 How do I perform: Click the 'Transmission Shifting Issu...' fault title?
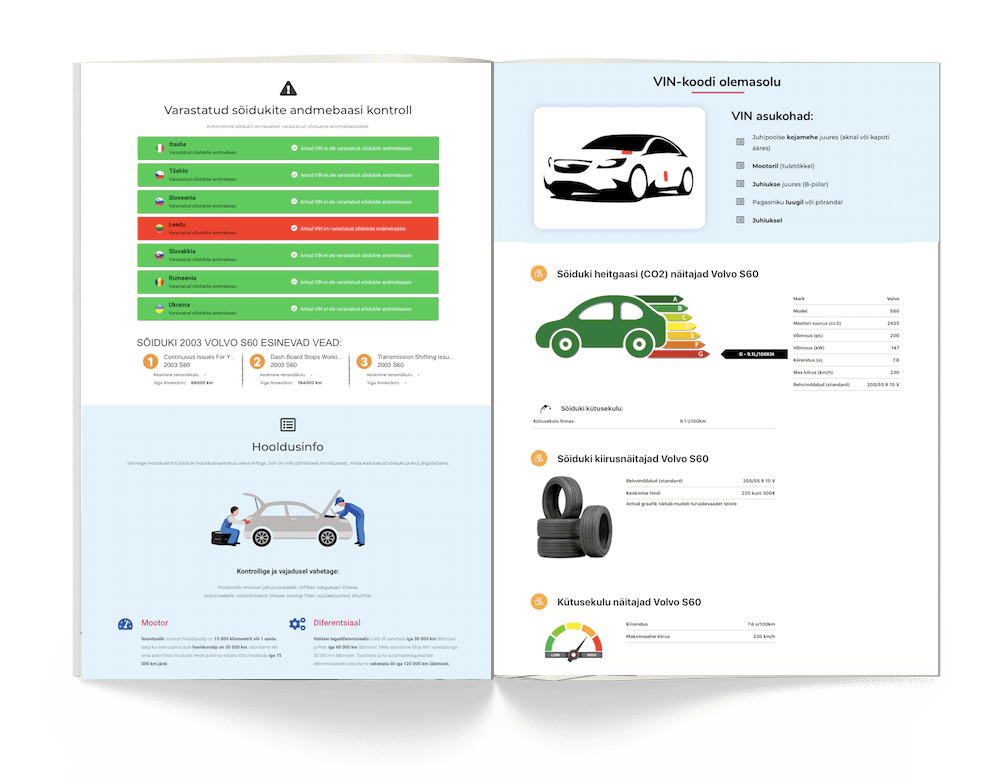[415, 357]
